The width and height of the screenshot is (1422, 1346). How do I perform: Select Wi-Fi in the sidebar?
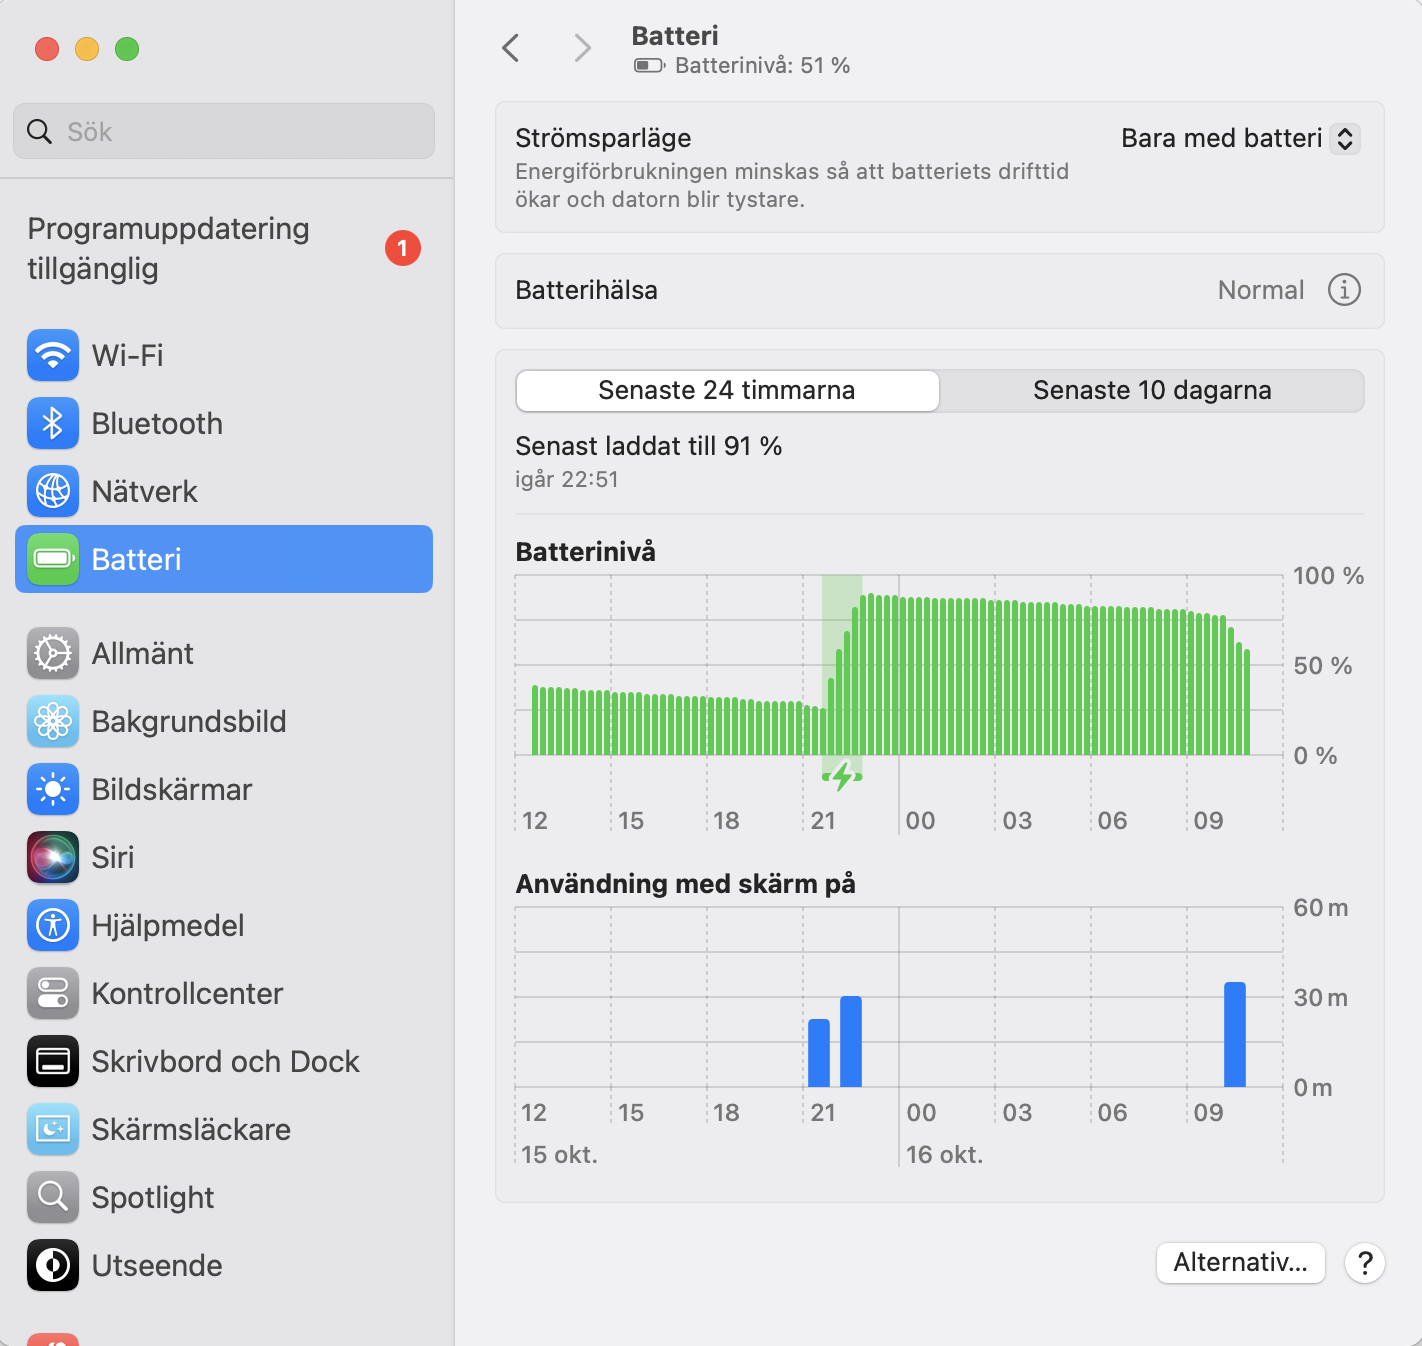224,355
